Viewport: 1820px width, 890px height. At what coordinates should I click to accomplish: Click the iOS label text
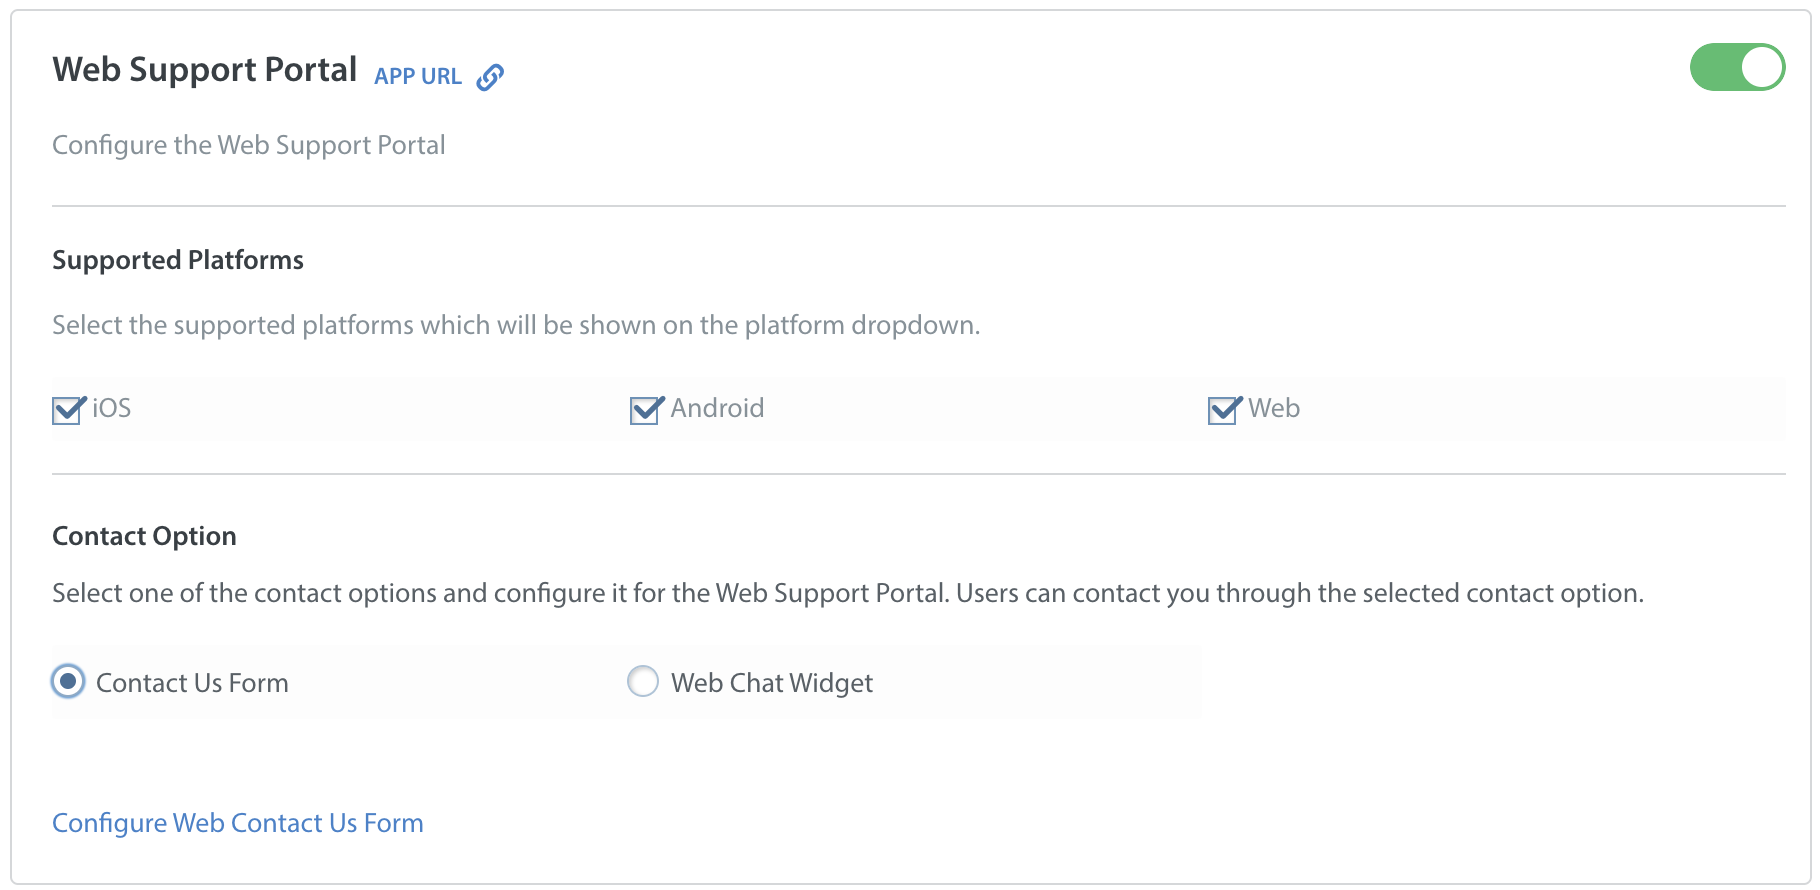tap(112, 408)
